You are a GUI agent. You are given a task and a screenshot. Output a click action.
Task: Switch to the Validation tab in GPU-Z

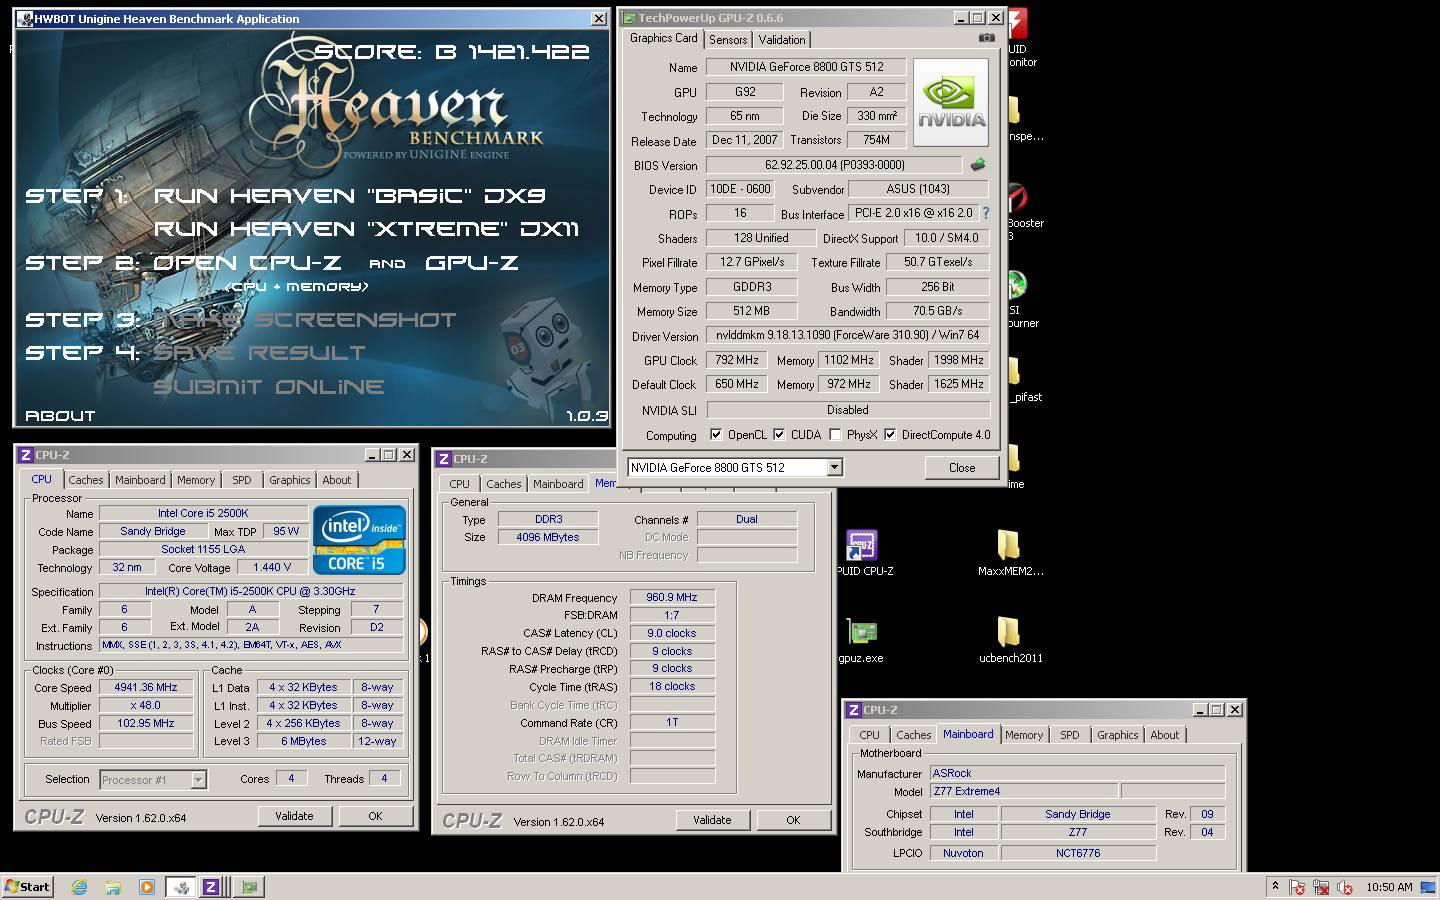point(781,40)
